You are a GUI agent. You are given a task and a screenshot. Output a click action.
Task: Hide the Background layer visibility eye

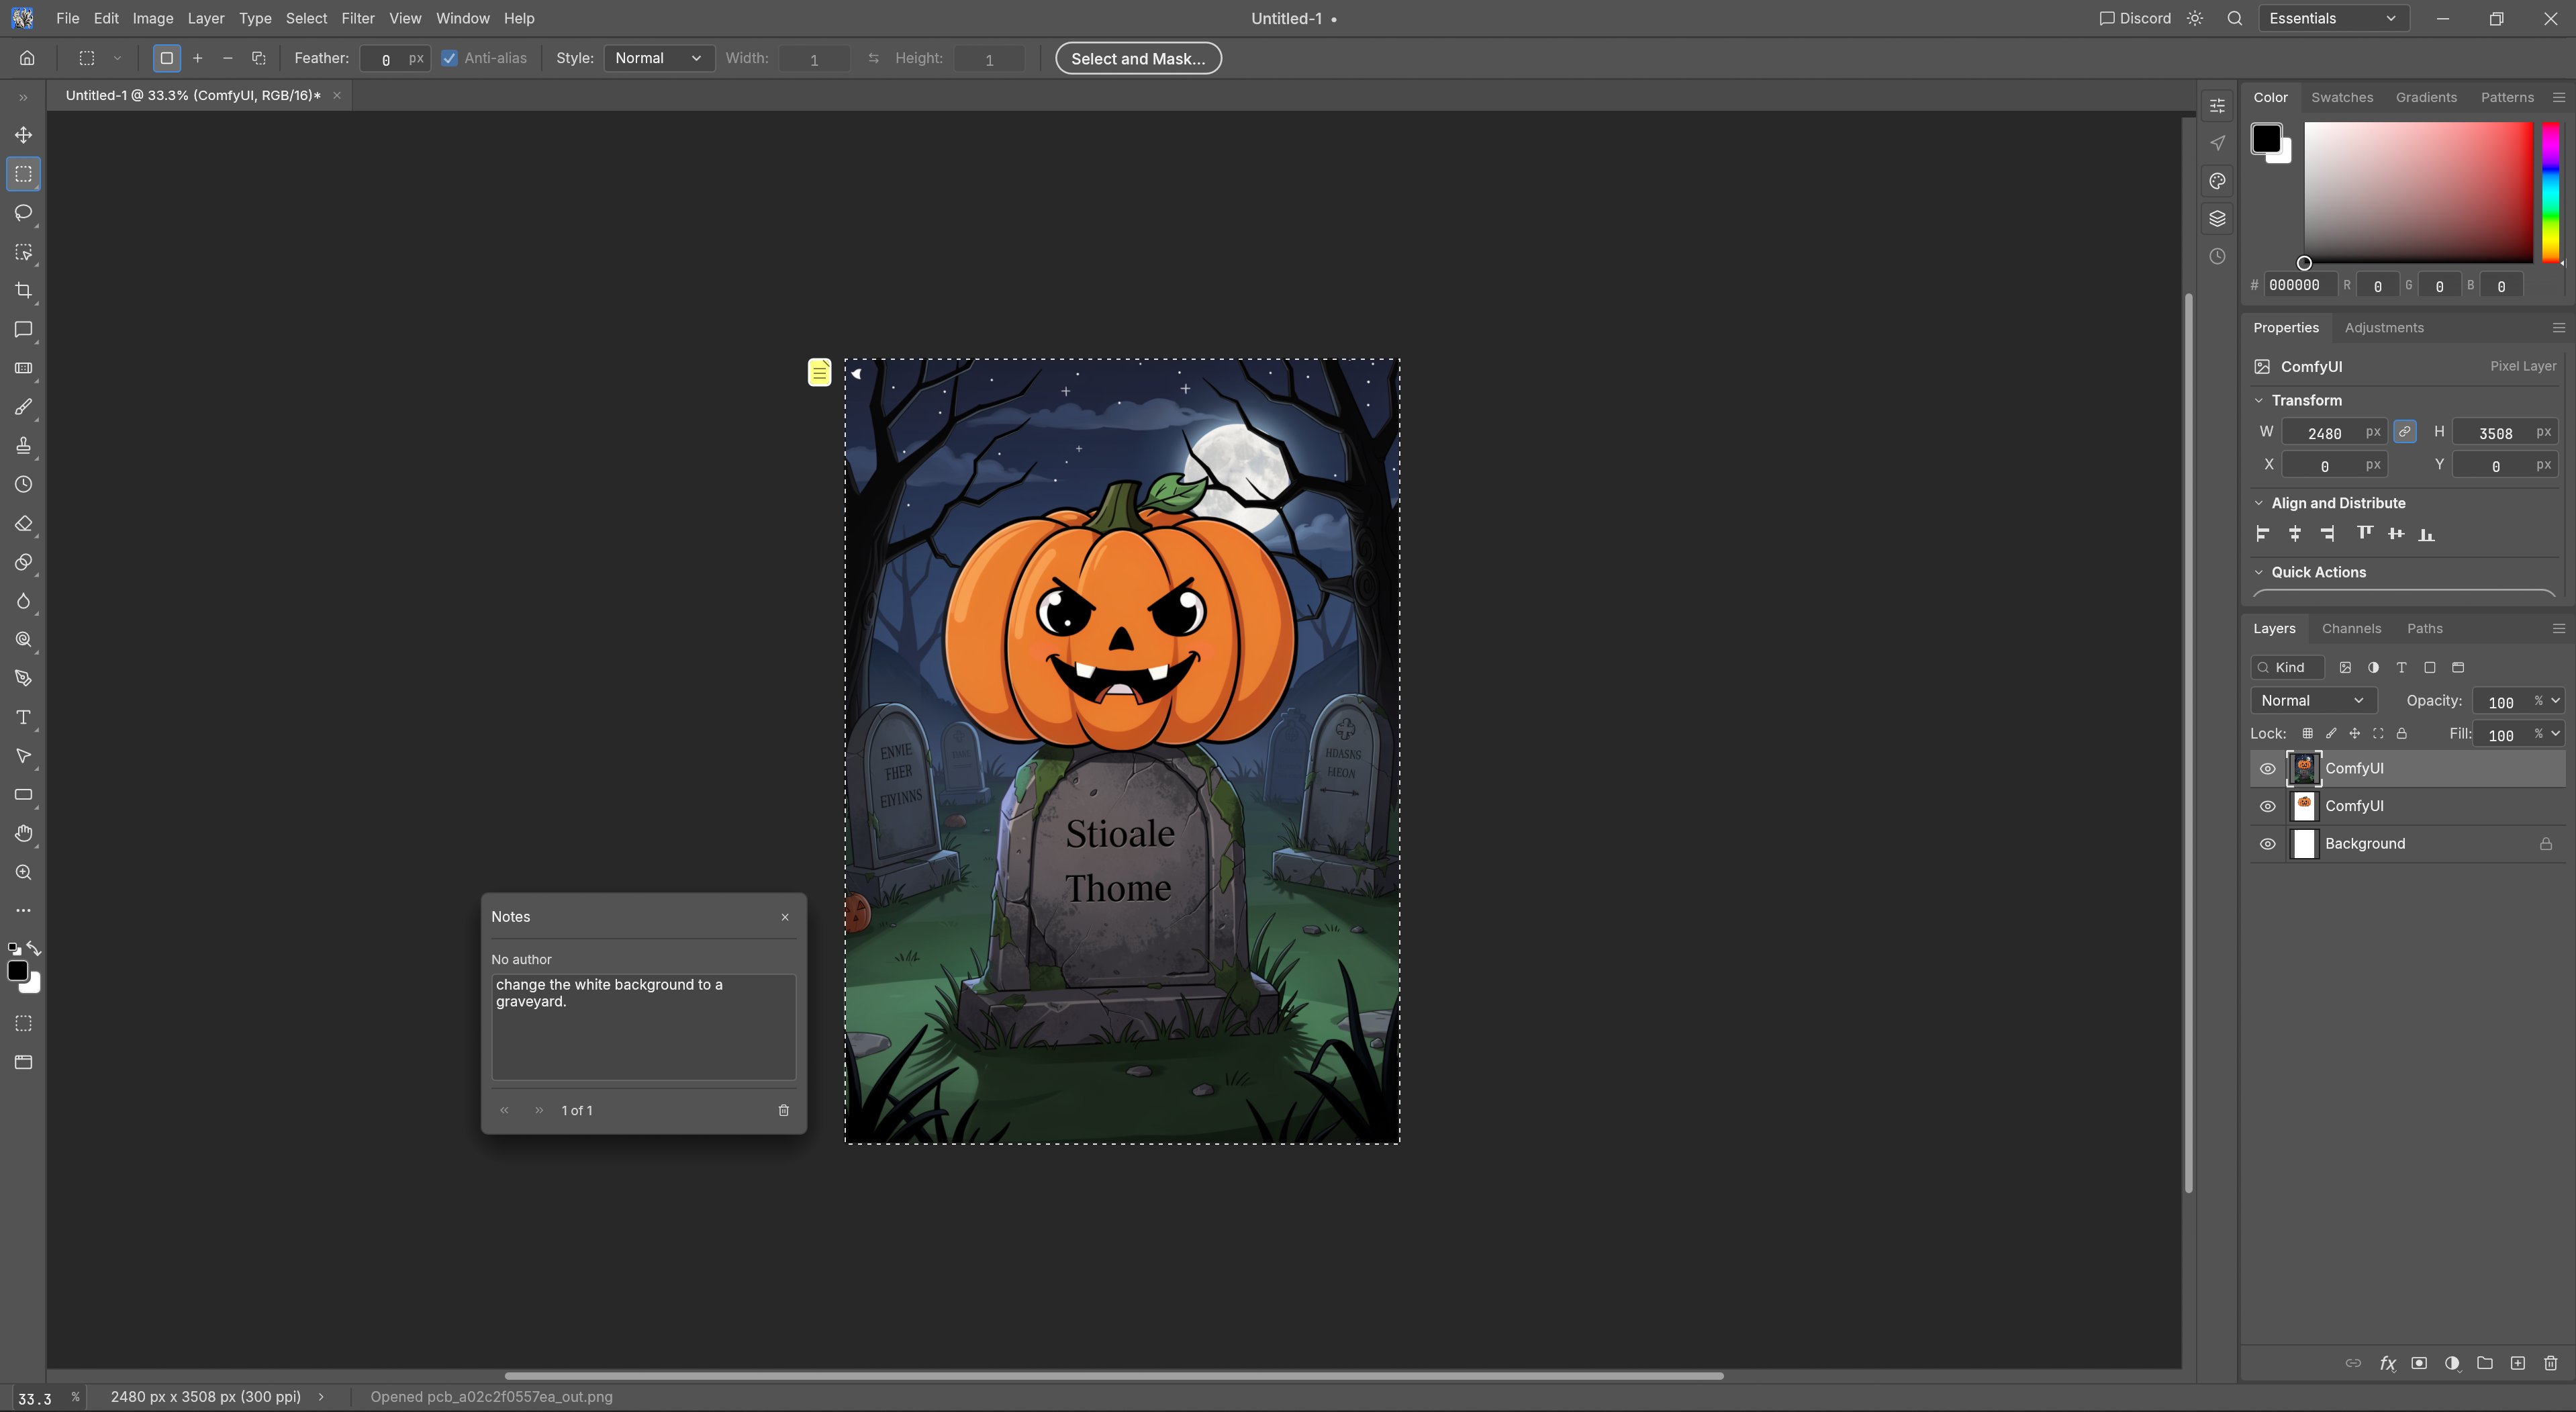(2267, 844)
